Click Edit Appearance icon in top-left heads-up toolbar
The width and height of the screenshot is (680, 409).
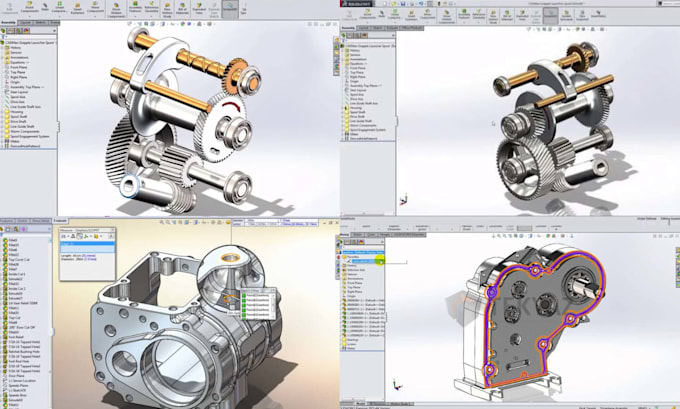pos(183,24)
